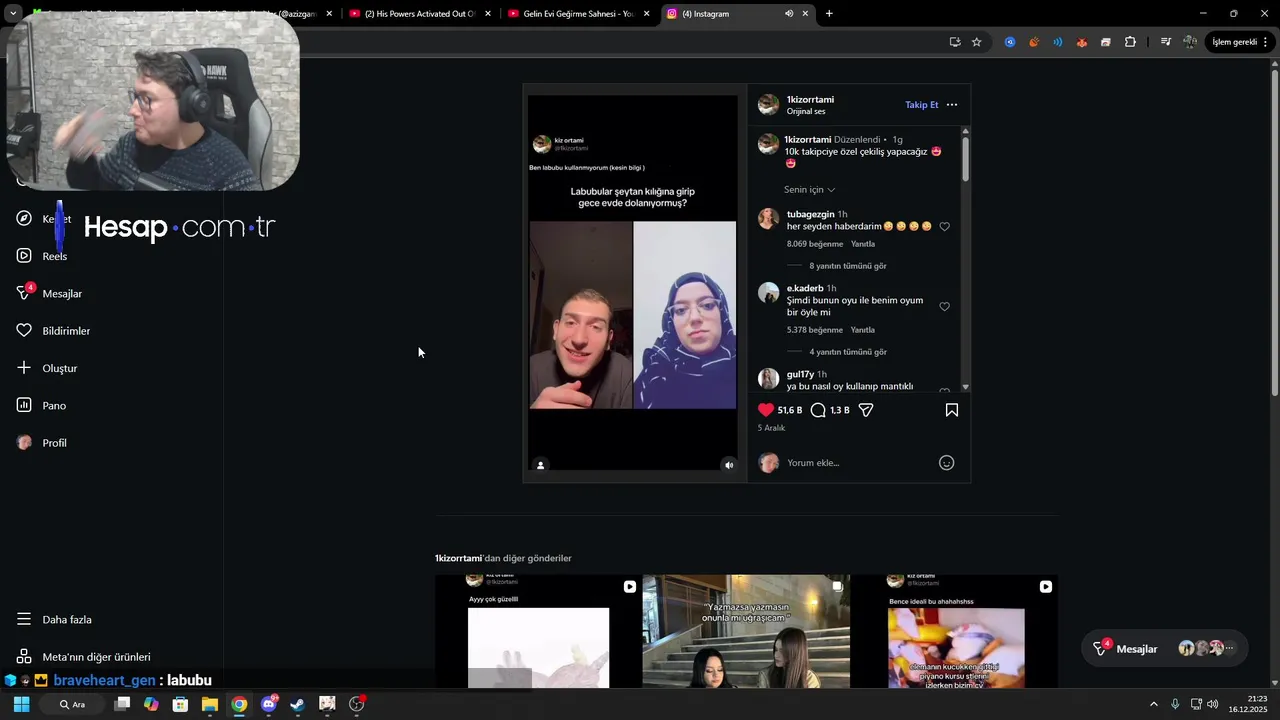Image resolution: width=1280 pixels, height=720 pixels.
Task: Expand the Senin için comment sort dropdown
Action: tap(809, 189)
